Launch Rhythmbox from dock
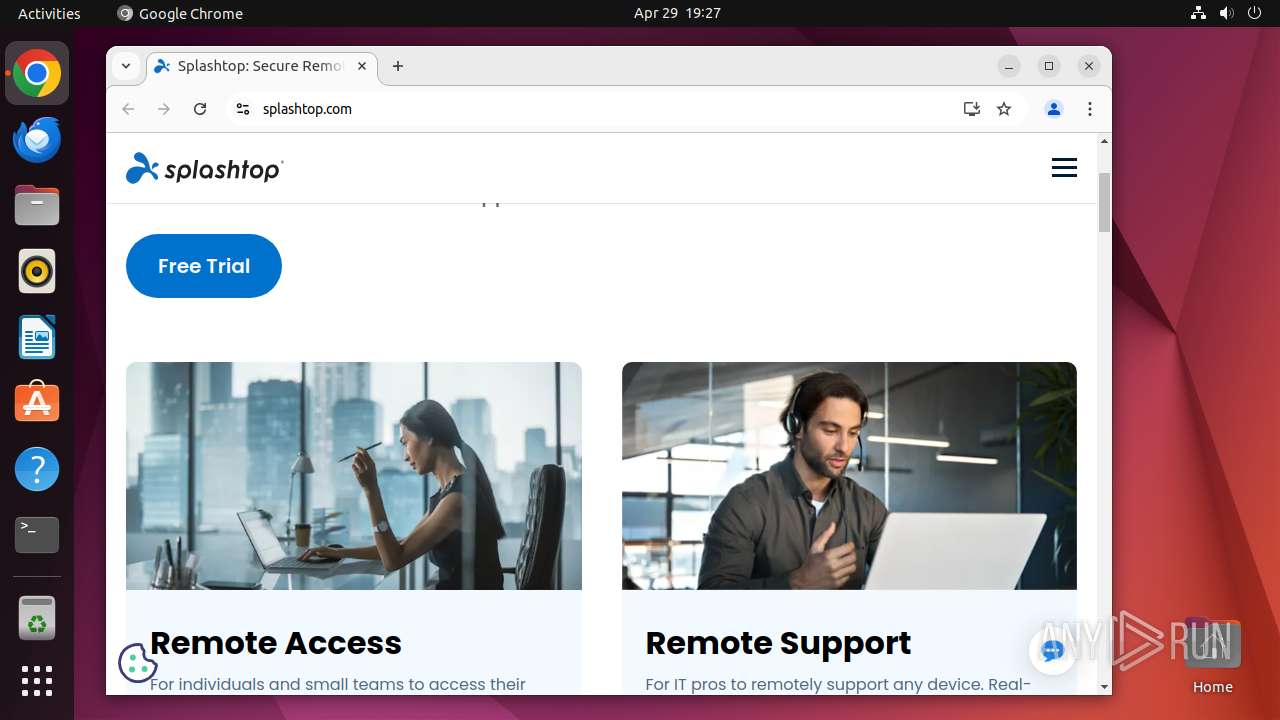Screen dimensions: 1280x720 coord(37,271)
